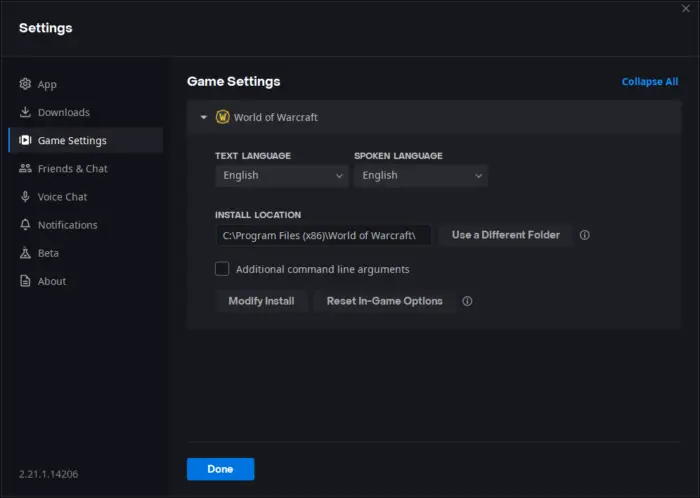Click the blue Done button
Screen dimensions: 700x498
[x=221, y=469]
